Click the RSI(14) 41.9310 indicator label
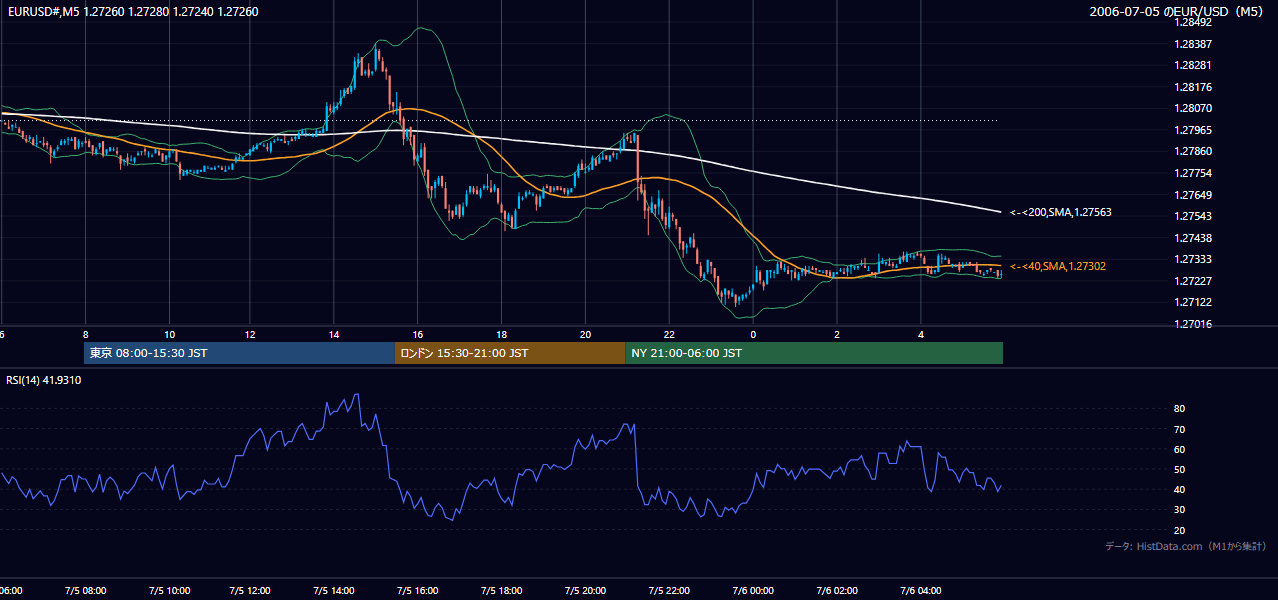The height and width of the screenshot is (600, 1278). coord(44,380)
